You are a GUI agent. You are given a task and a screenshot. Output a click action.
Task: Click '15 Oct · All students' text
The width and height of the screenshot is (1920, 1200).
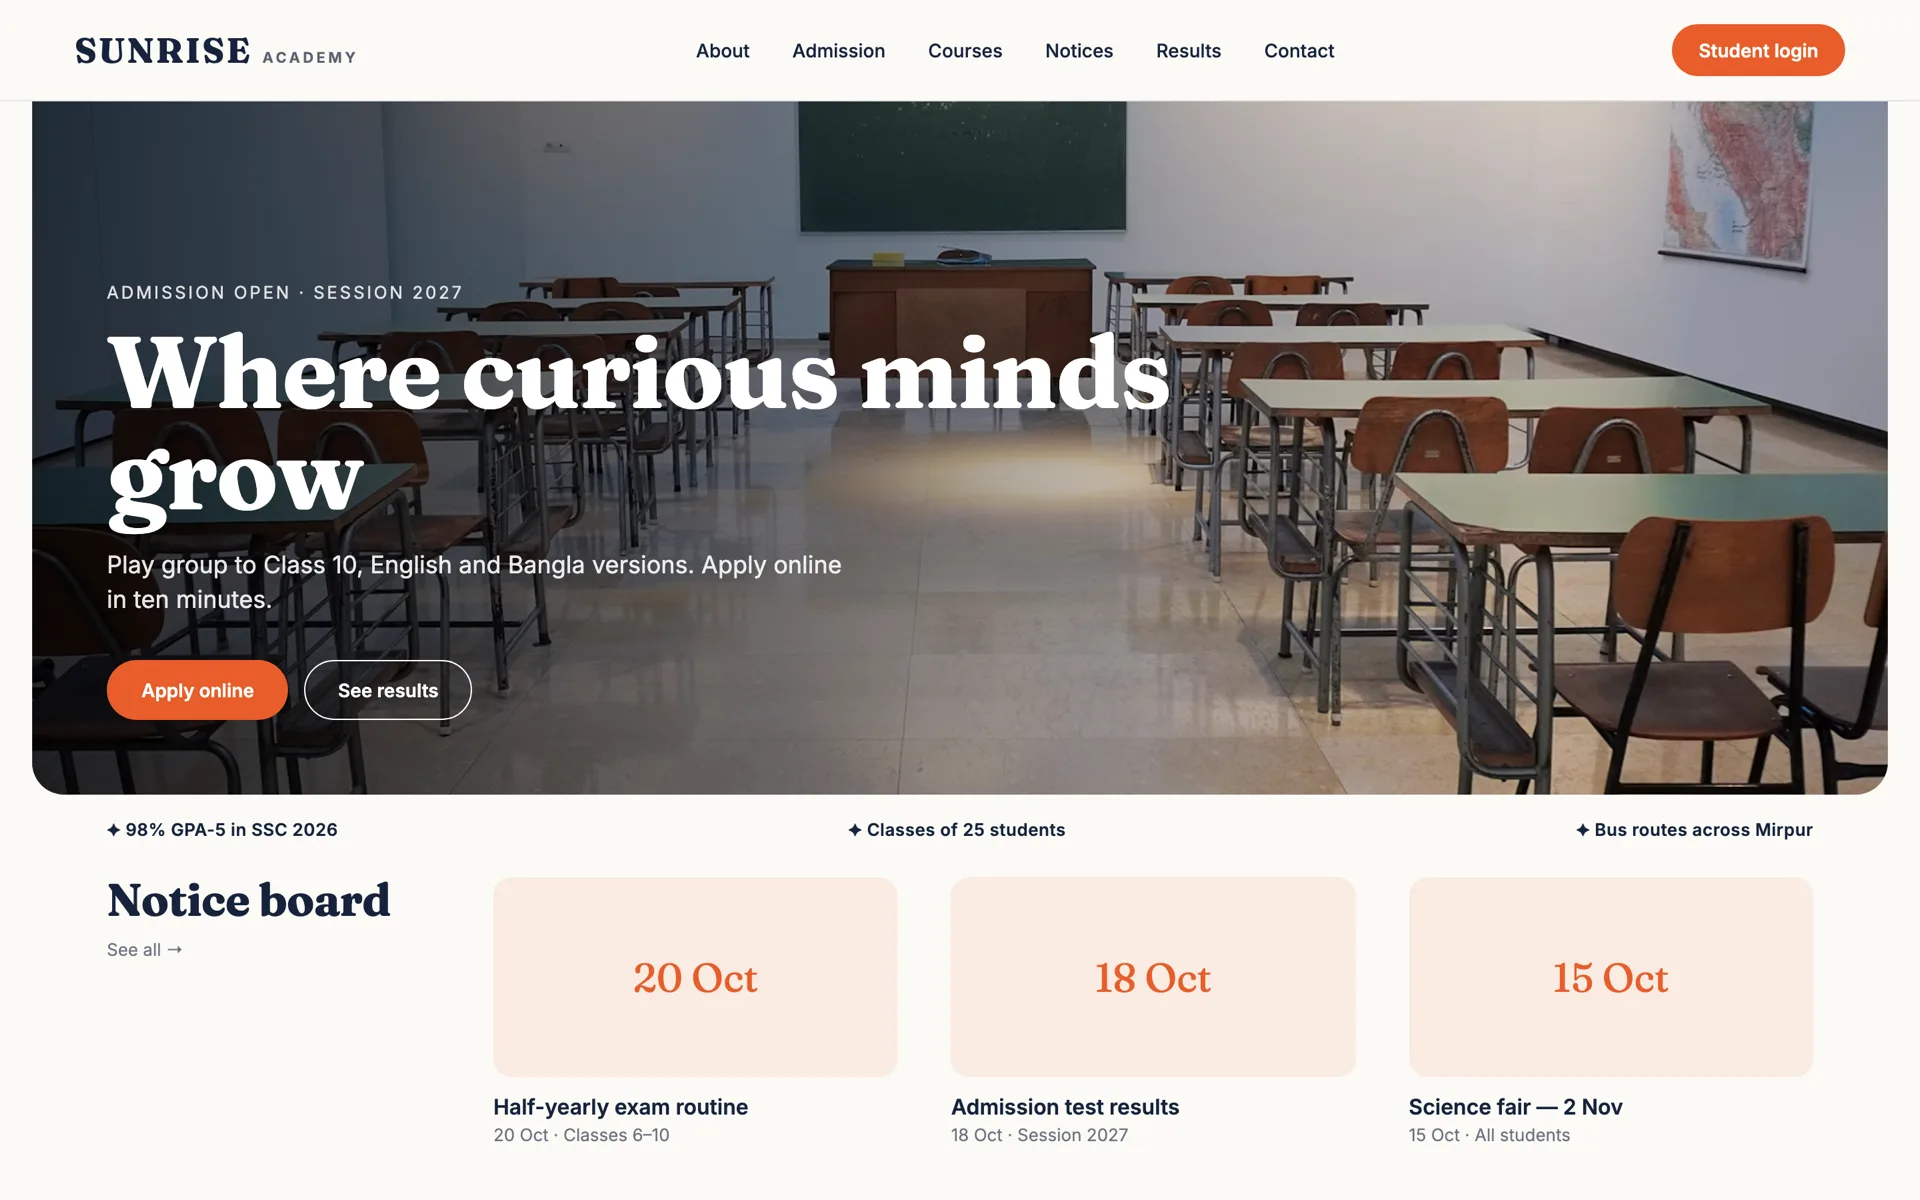(x=1489, y=1135)
